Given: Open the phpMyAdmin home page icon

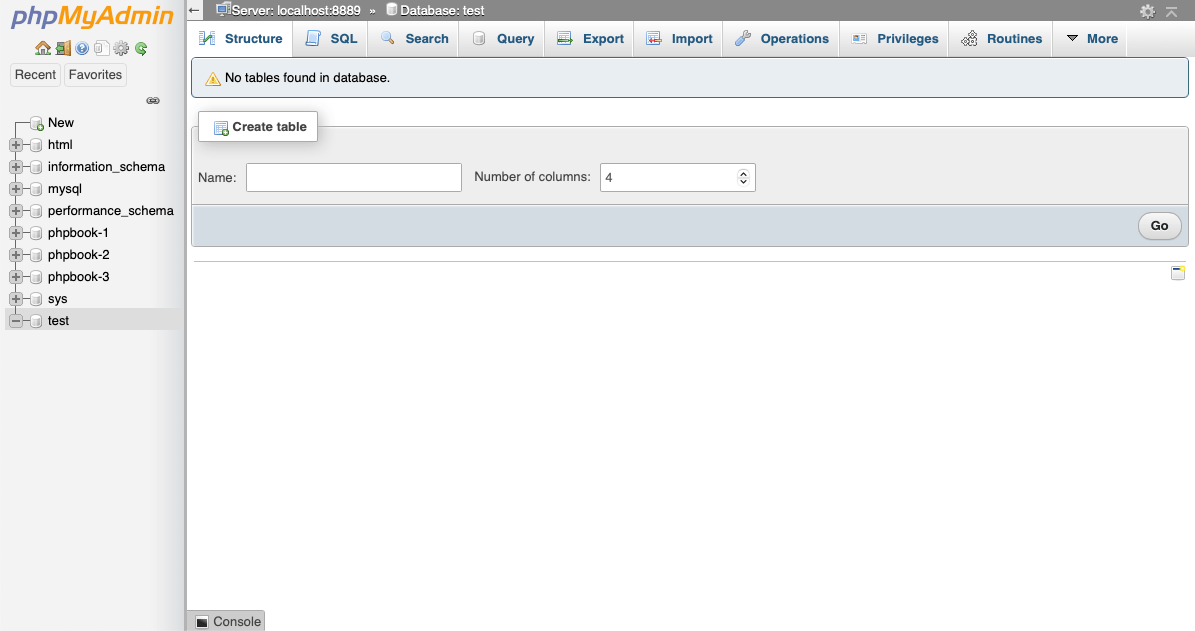Looking at the screenshot, I should 43,48.
